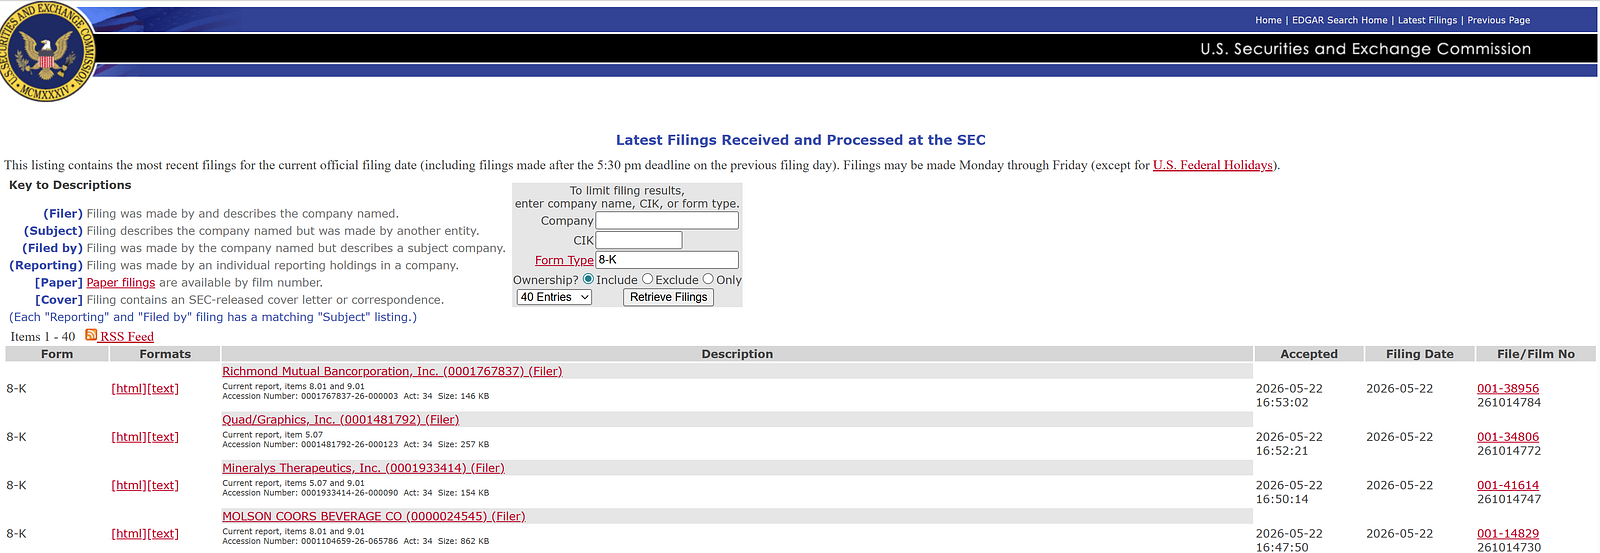Click accepted time 16:50:14
The image size is (1600, 553).
click(x=1282, y=499)
